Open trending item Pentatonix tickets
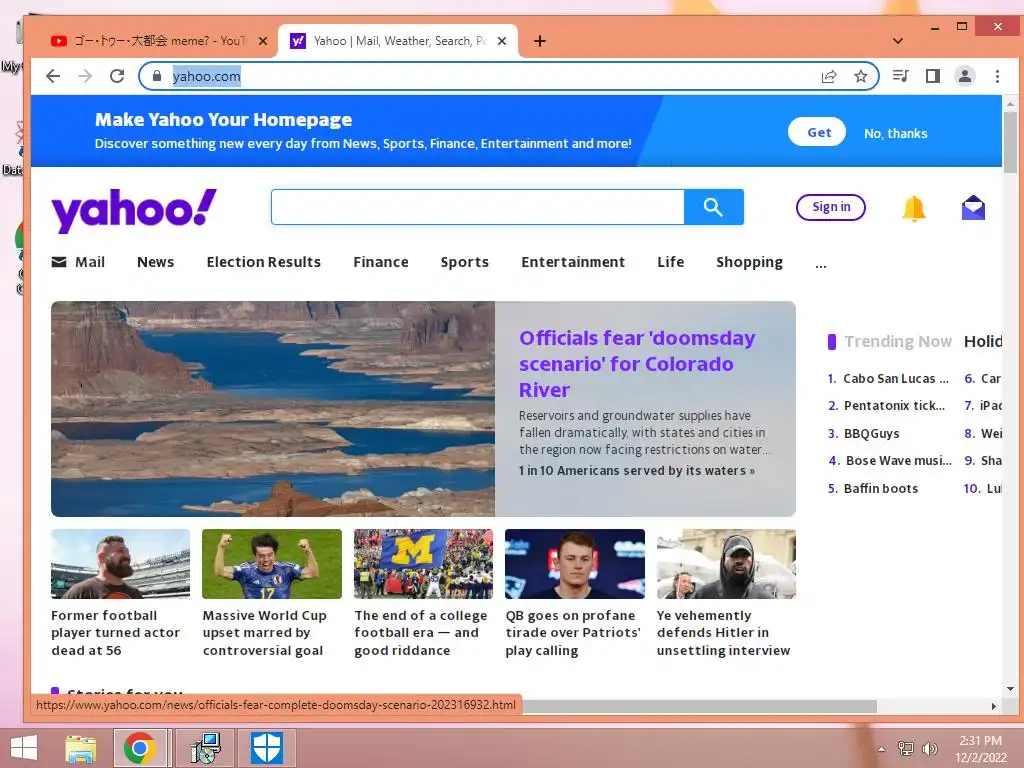The width and height of the screenshot is (1024, 768). (x=894, y=406)
